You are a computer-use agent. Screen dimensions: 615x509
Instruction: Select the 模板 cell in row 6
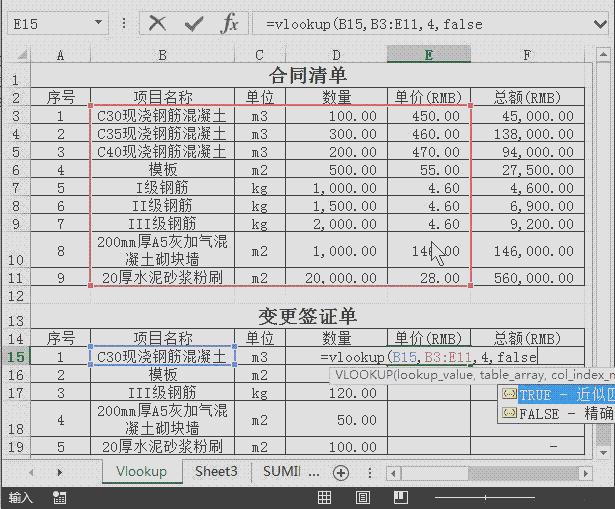[x=162, y=170]
